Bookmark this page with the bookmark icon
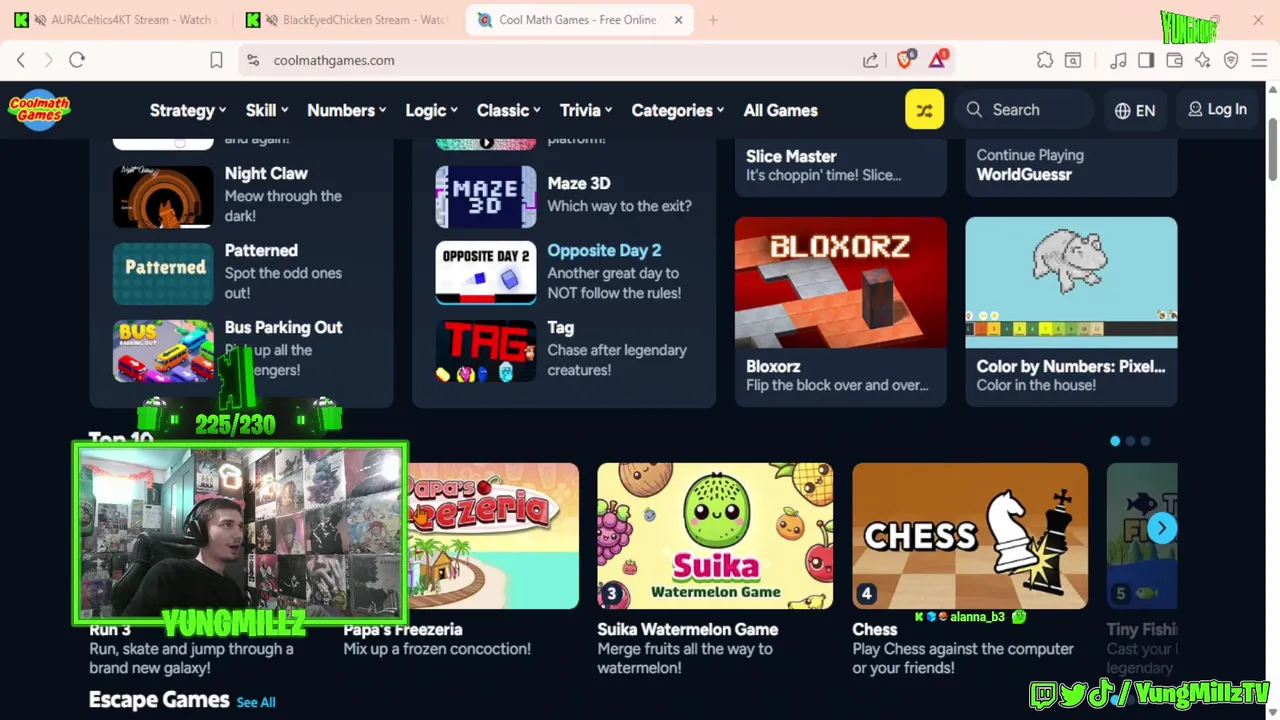The width and height of the screenshot is (1280, 720). click(x=216, y=60)
